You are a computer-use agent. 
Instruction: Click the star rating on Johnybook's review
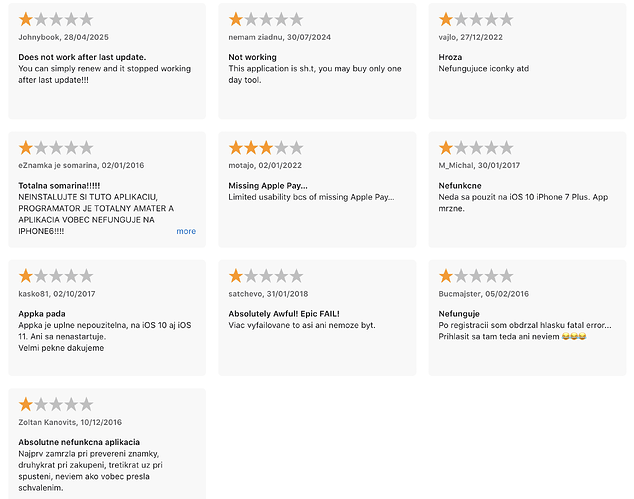[x=56, y=19]
